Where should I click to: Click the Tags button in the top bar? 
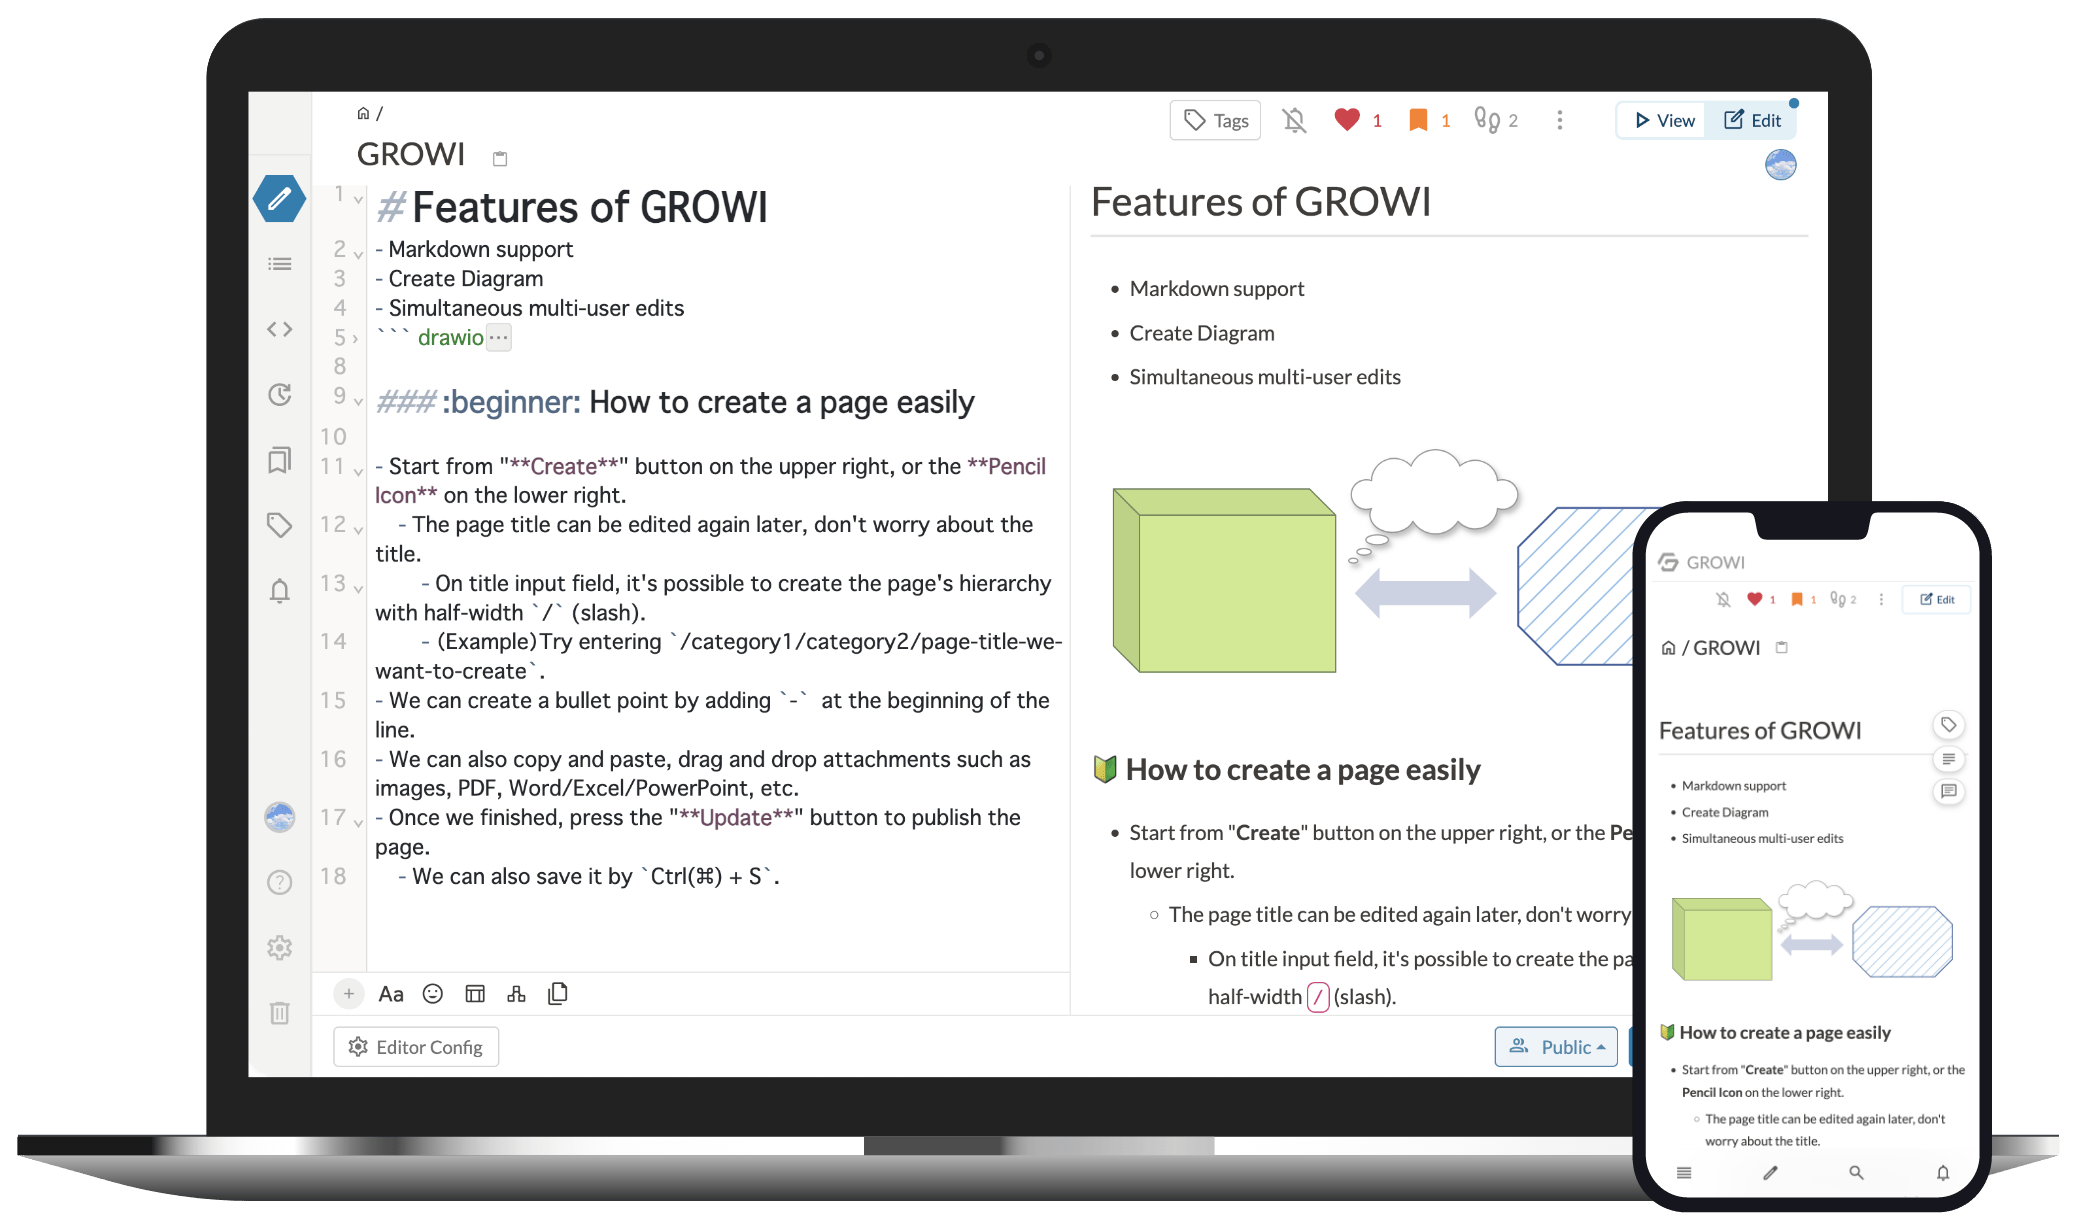tap(1215, 120)
